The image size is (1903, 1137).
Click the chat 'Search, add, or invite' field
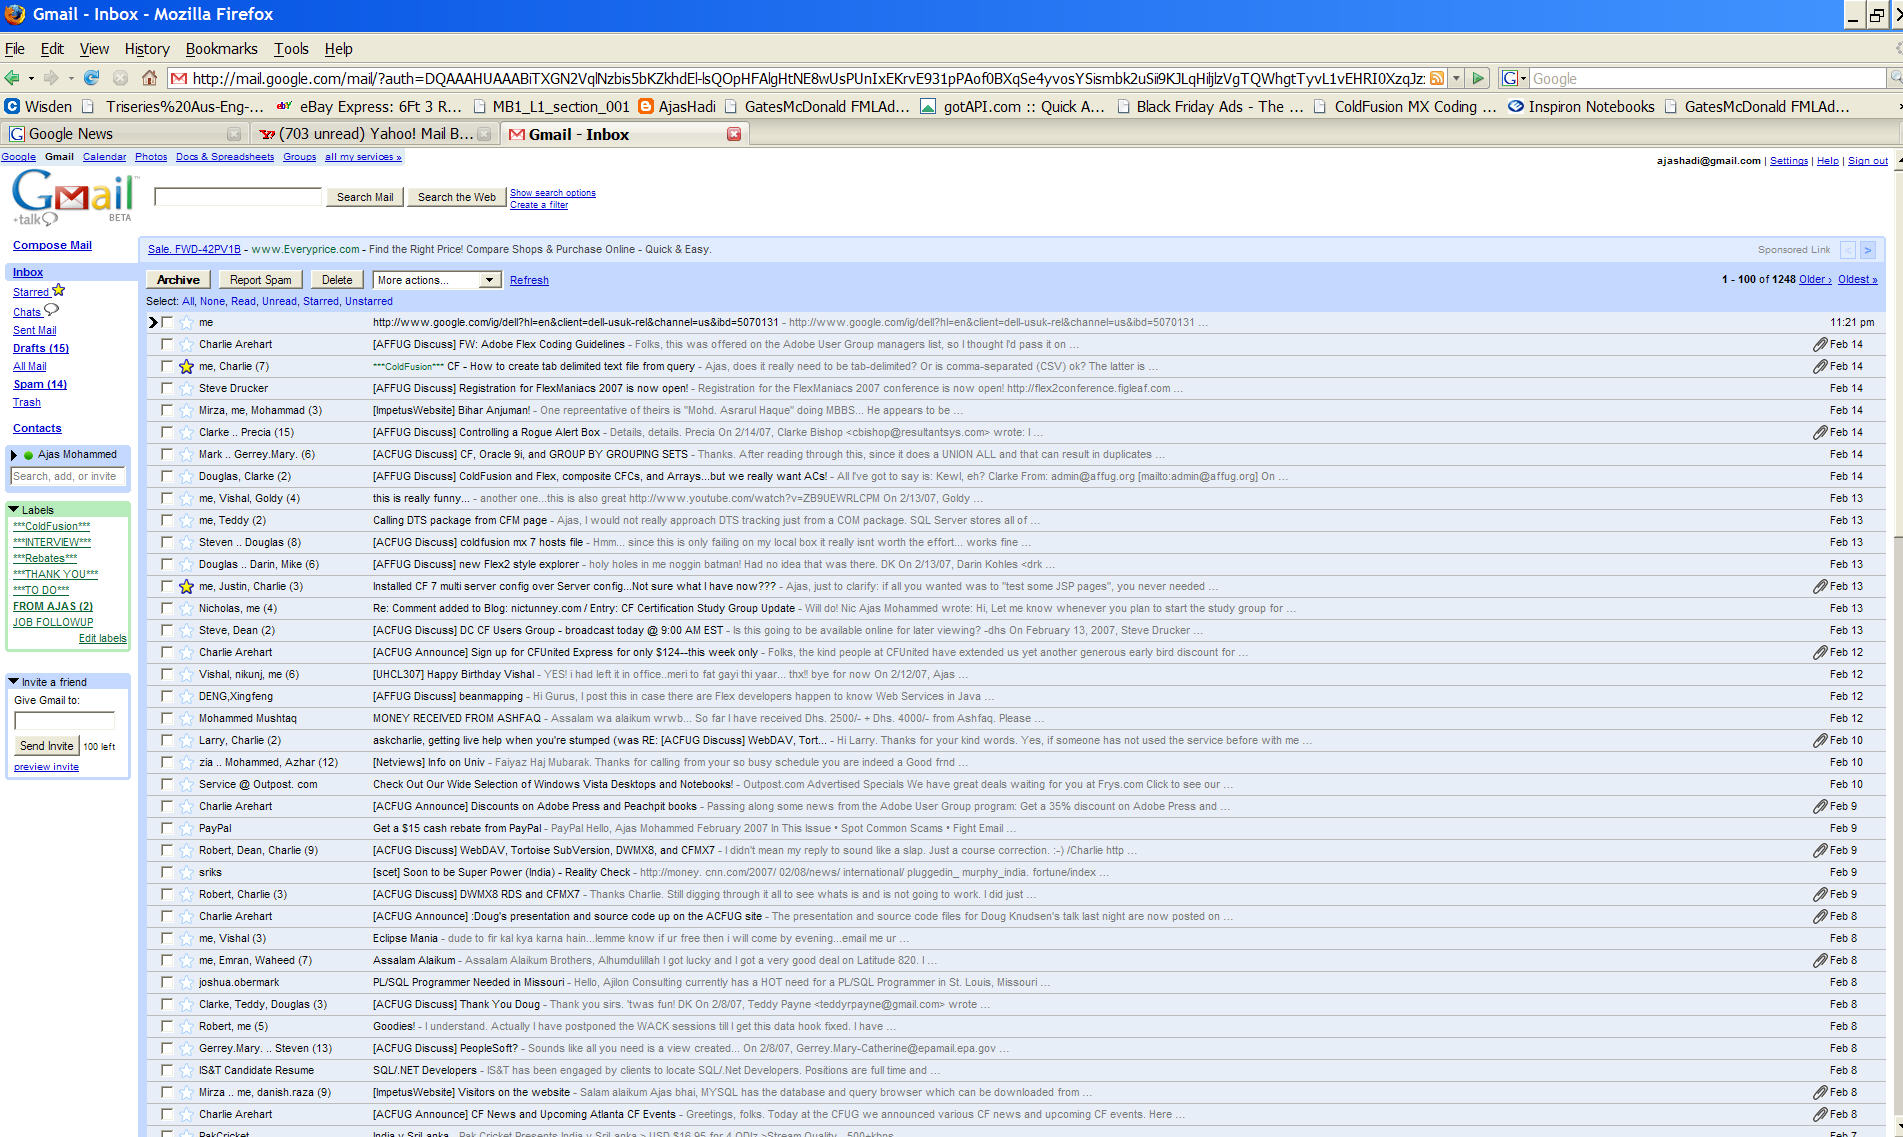pos(68,477)
